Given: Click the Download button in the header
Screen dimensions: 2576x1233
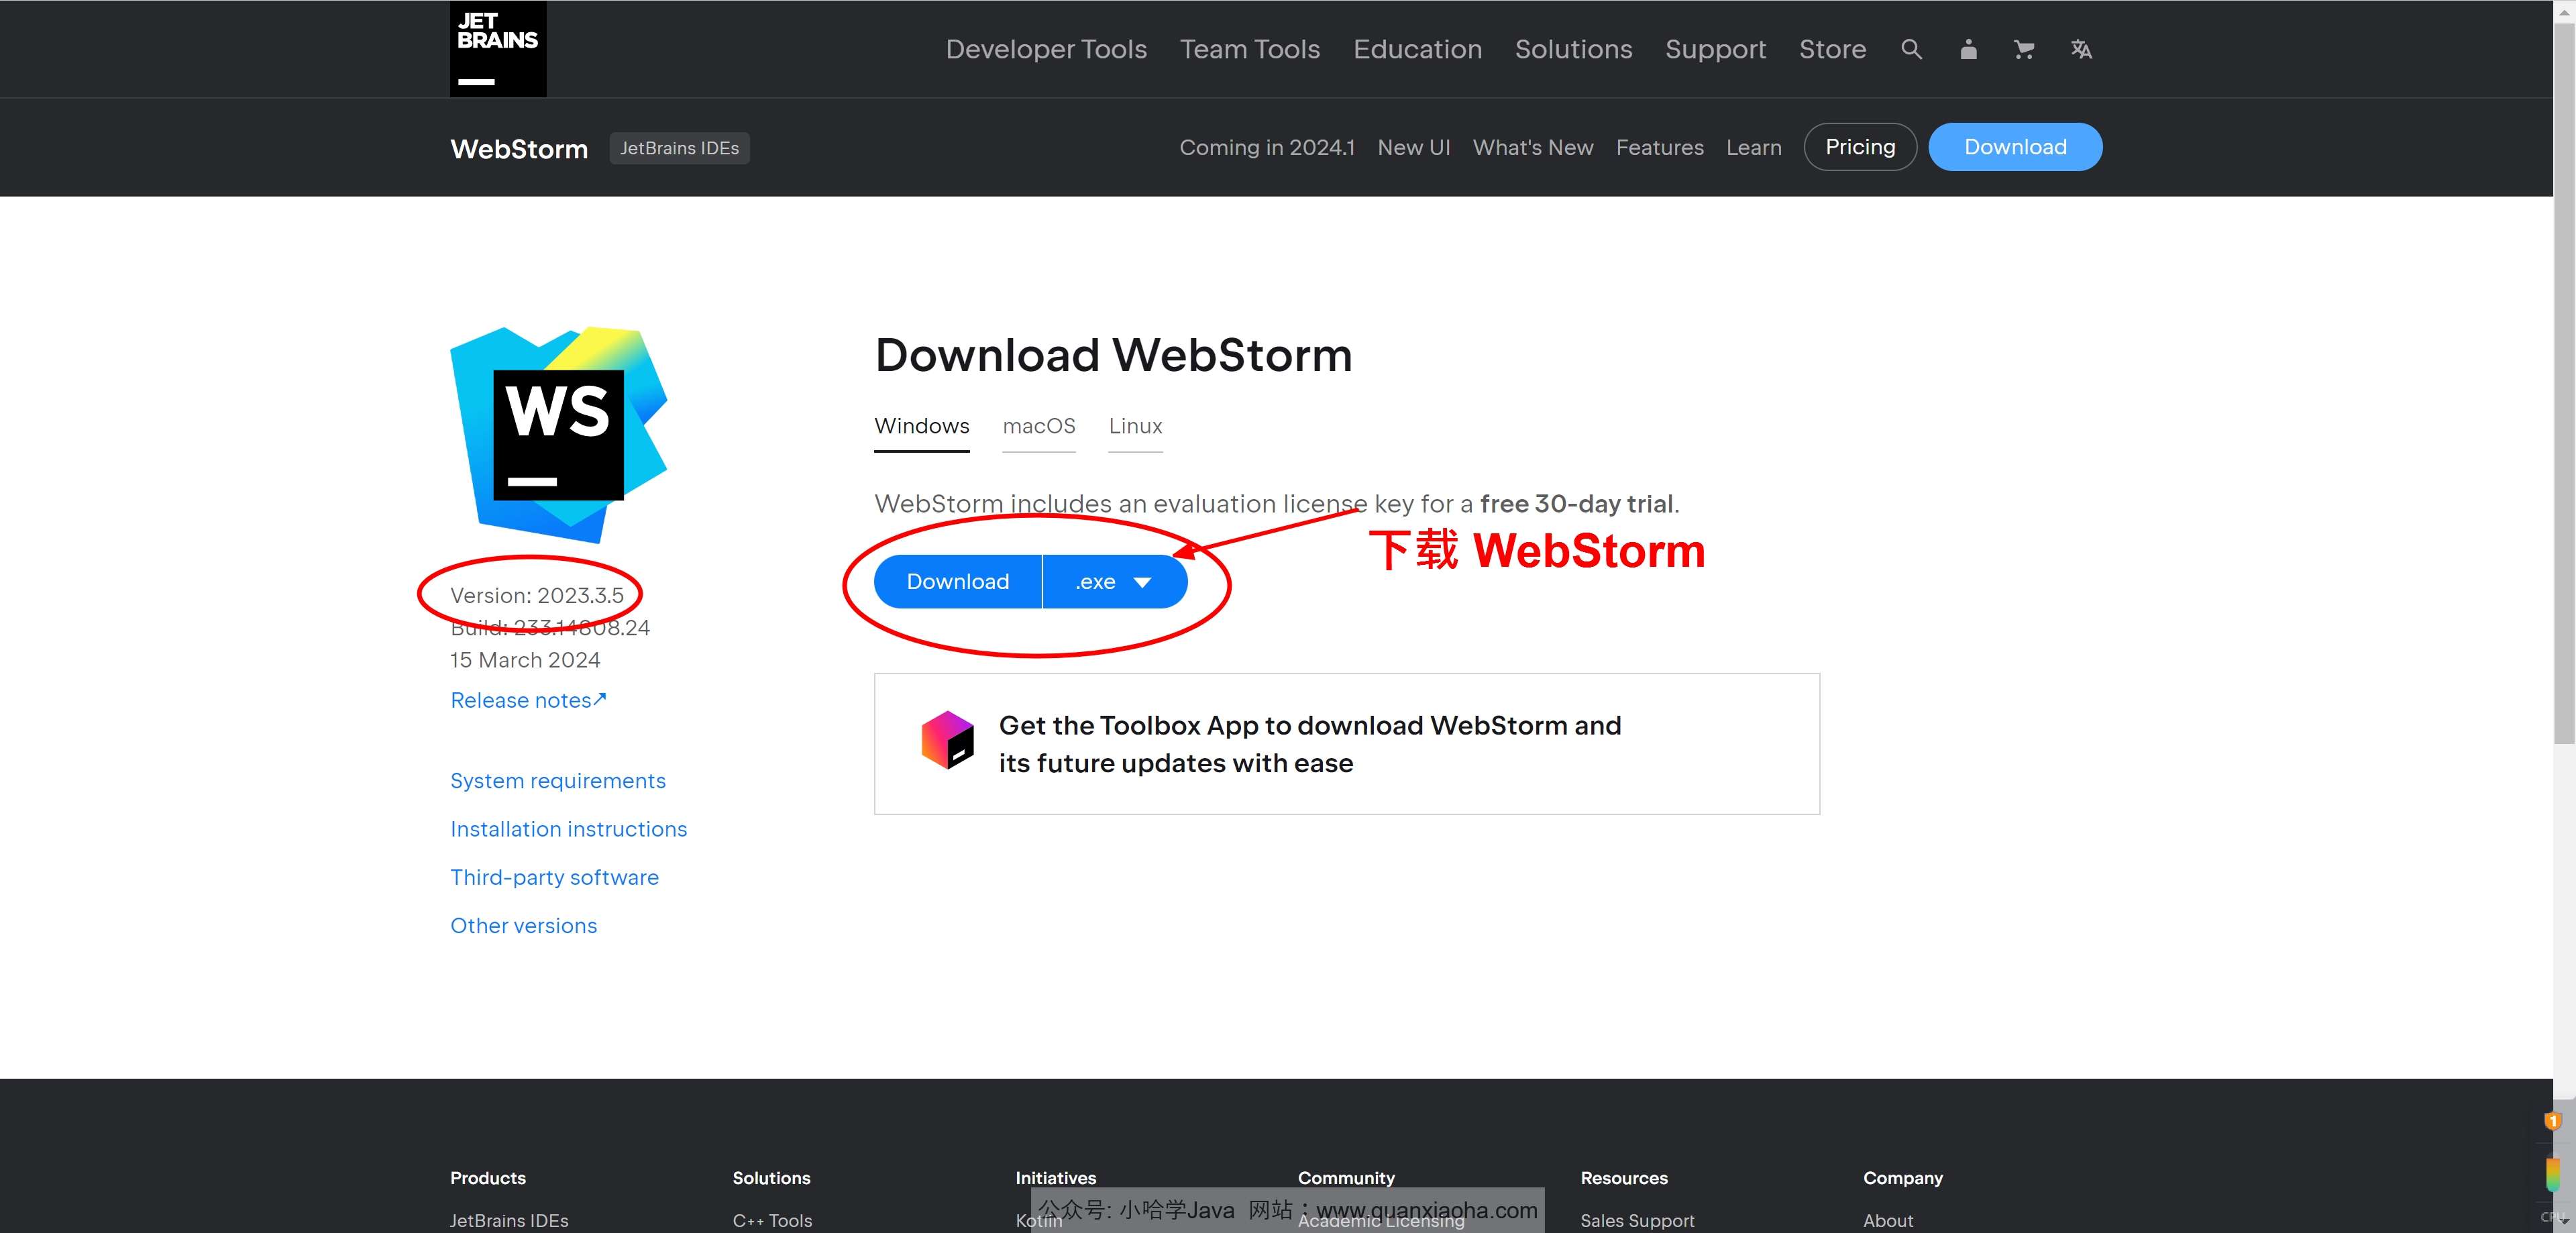Looking at the screenshot, I should (2015, 147).
